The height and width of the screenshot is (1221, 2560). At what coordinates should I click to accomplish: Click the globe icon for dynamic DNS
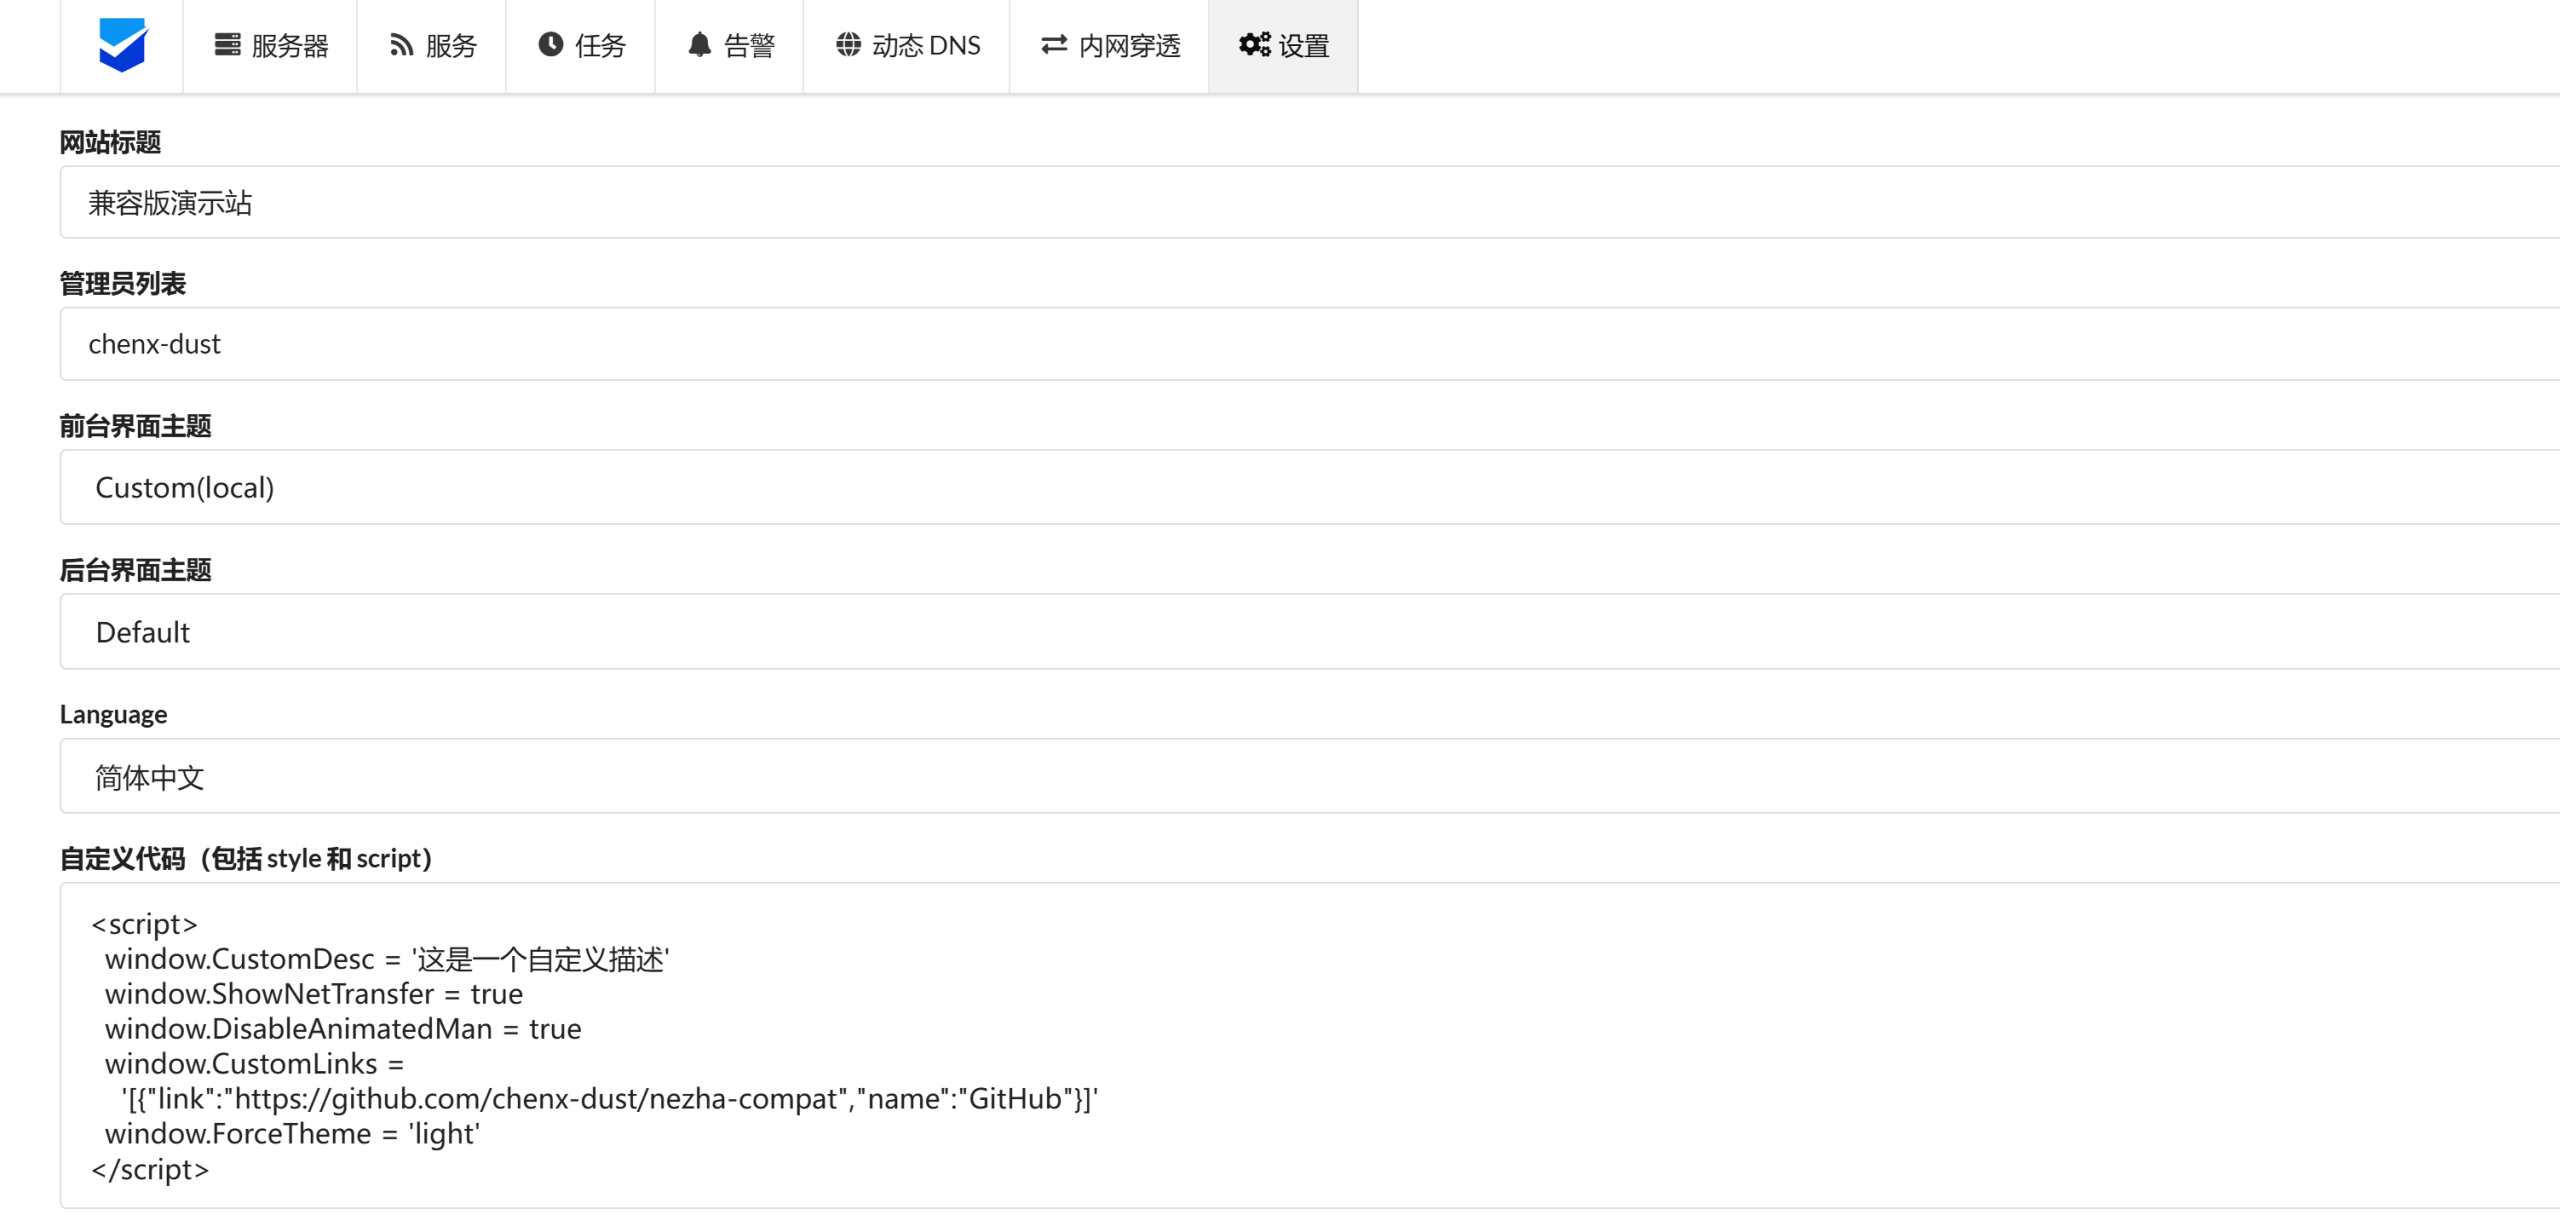click(848, 45)
